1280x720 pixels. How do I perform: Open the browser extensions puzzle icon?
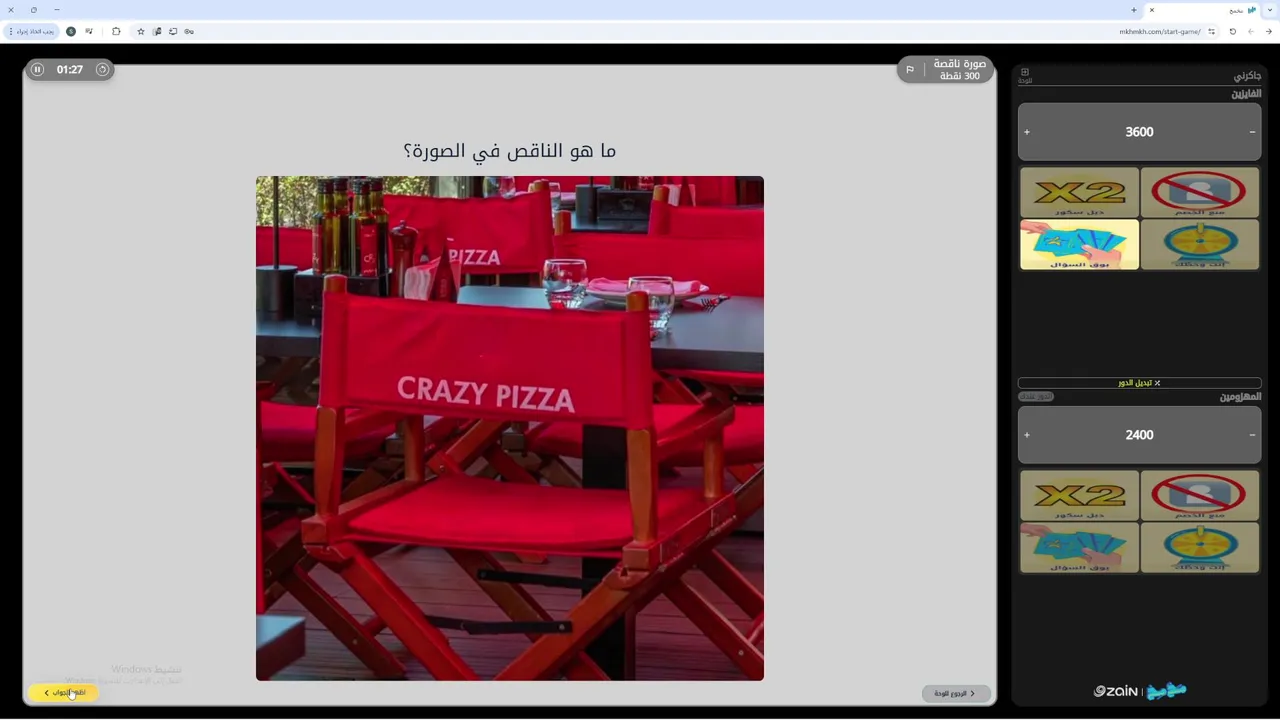pos(116,32)
